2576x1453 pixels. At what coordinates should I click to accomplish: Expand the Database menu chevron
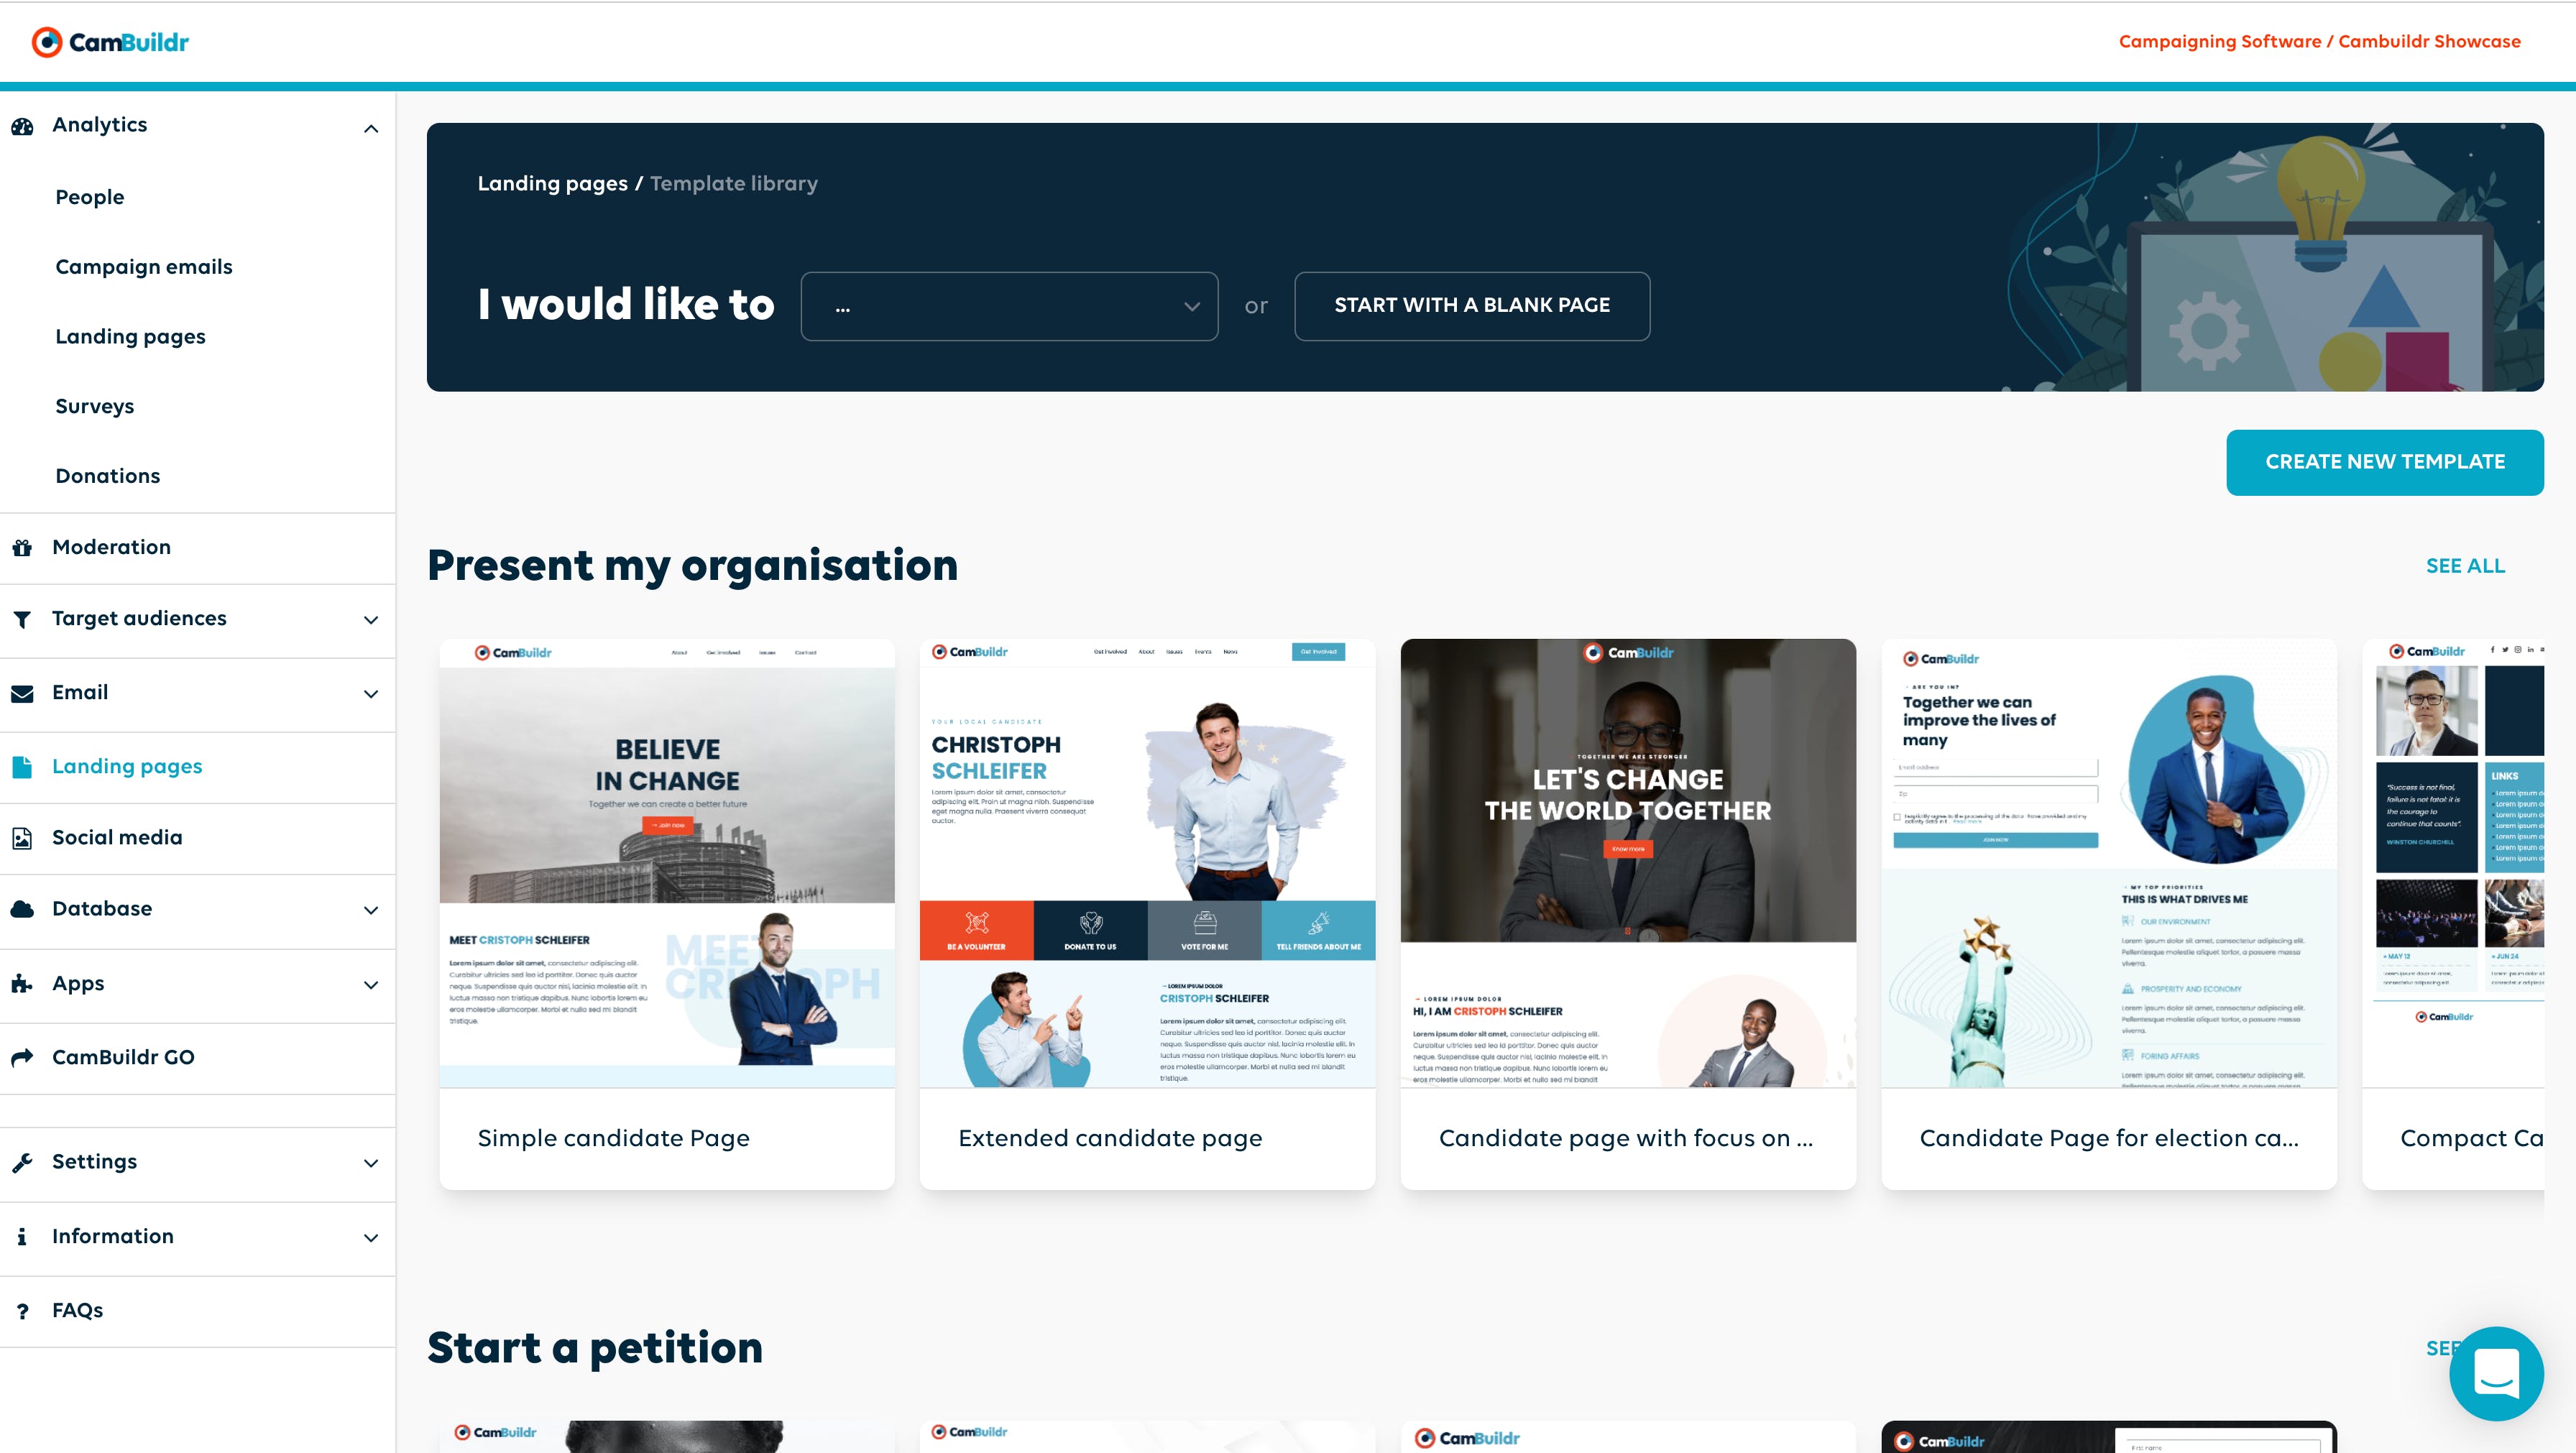pos(371,910)
